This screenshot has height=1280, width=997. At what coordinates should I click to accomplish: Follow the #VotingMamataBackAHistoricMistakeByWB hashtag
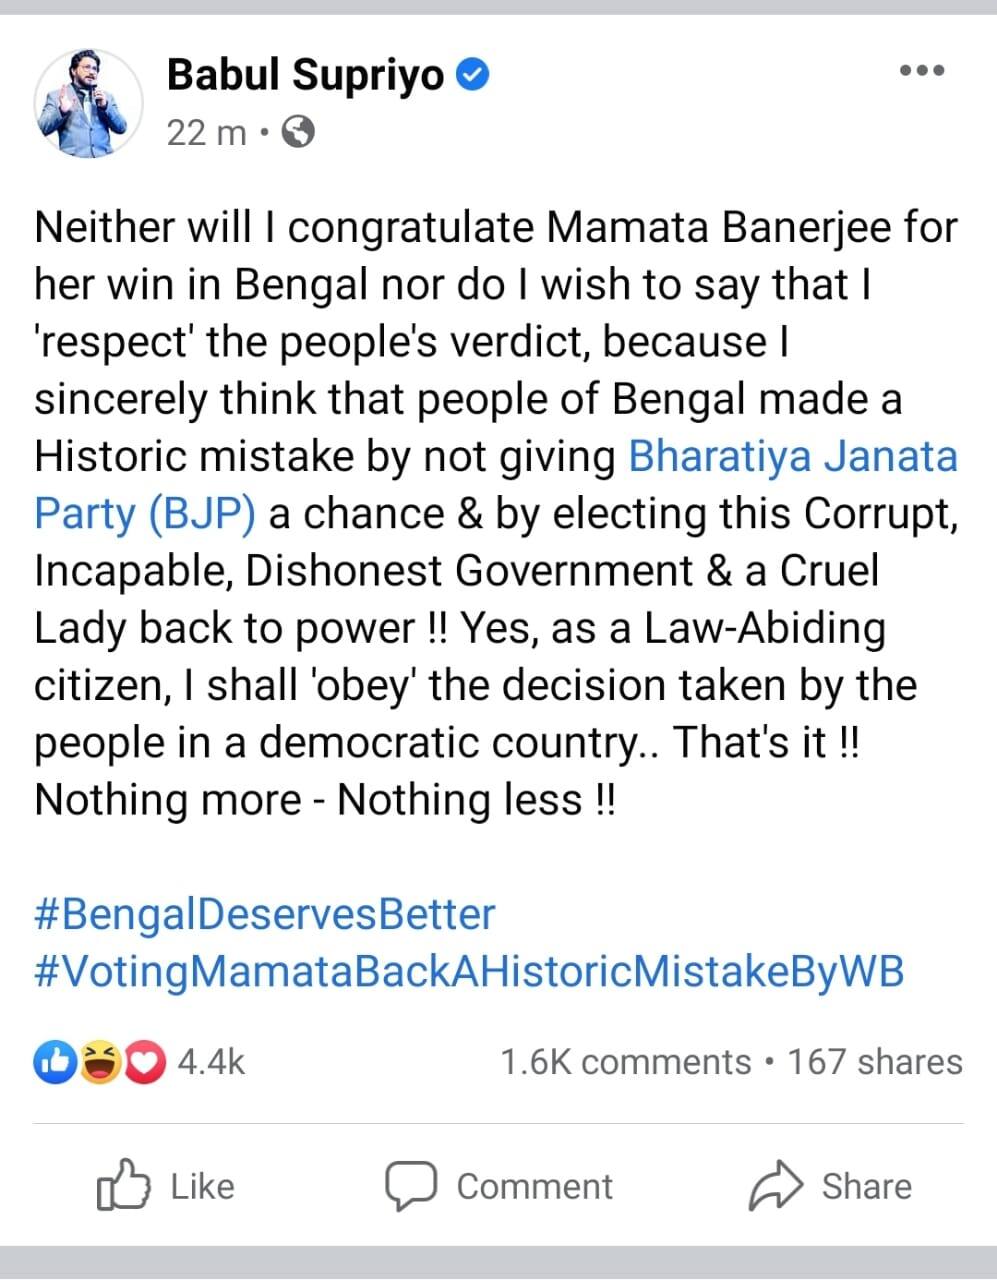pyautogui.click(x=469, y=971)
